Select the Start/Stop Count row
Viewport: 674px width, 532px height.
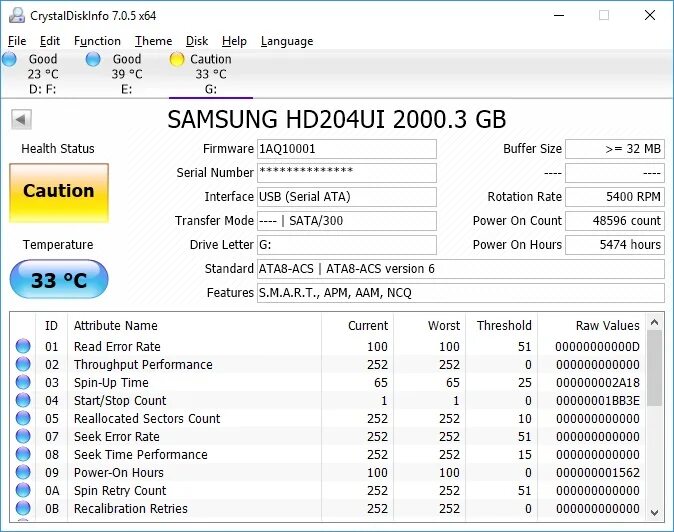(328, 401)
